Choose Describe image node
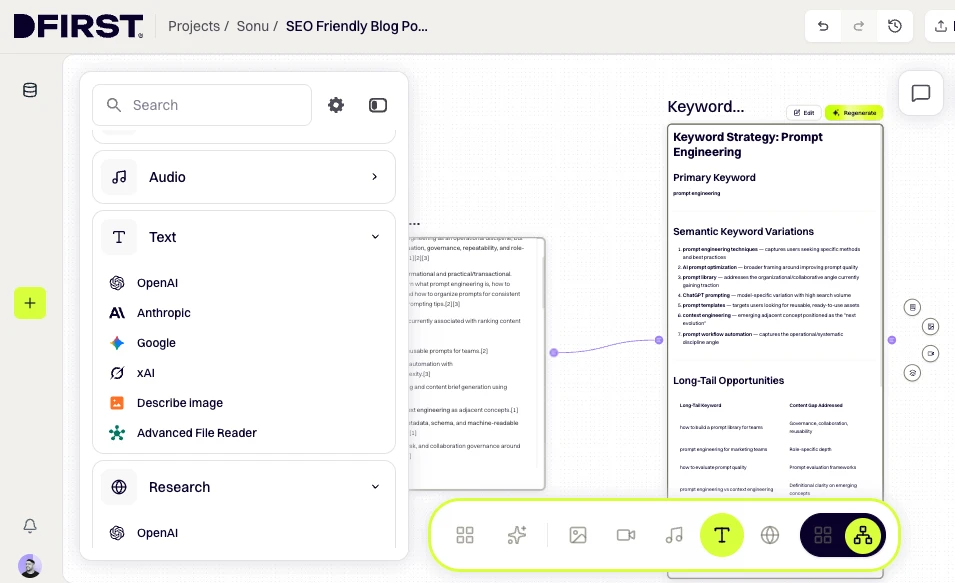The image size is (955, 583). 180,403
